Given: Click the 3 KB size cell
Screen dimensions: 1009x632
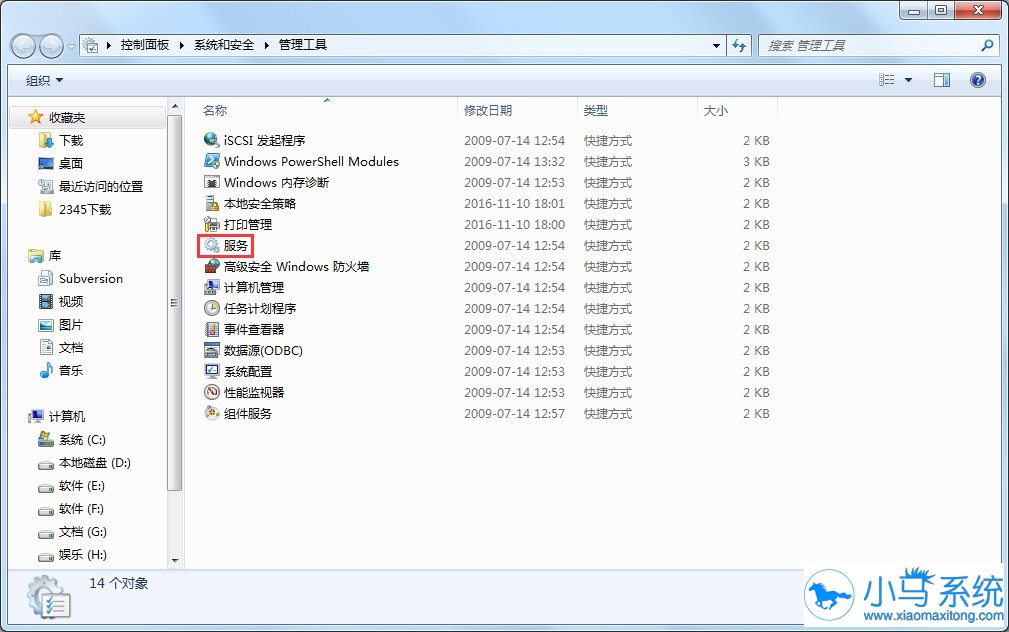Looking at the screenshot, I should coord(756,162).
